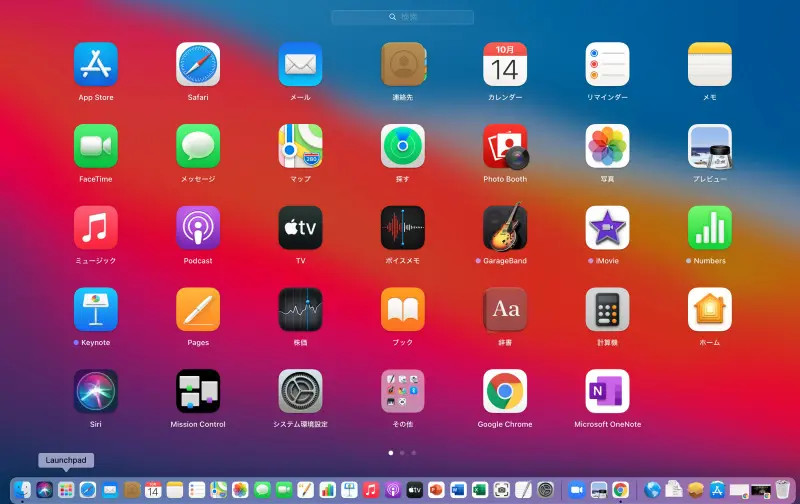Open Microsoft OneNote app
The width and height of the screenshot is (800, 504).
pos(607,392)
